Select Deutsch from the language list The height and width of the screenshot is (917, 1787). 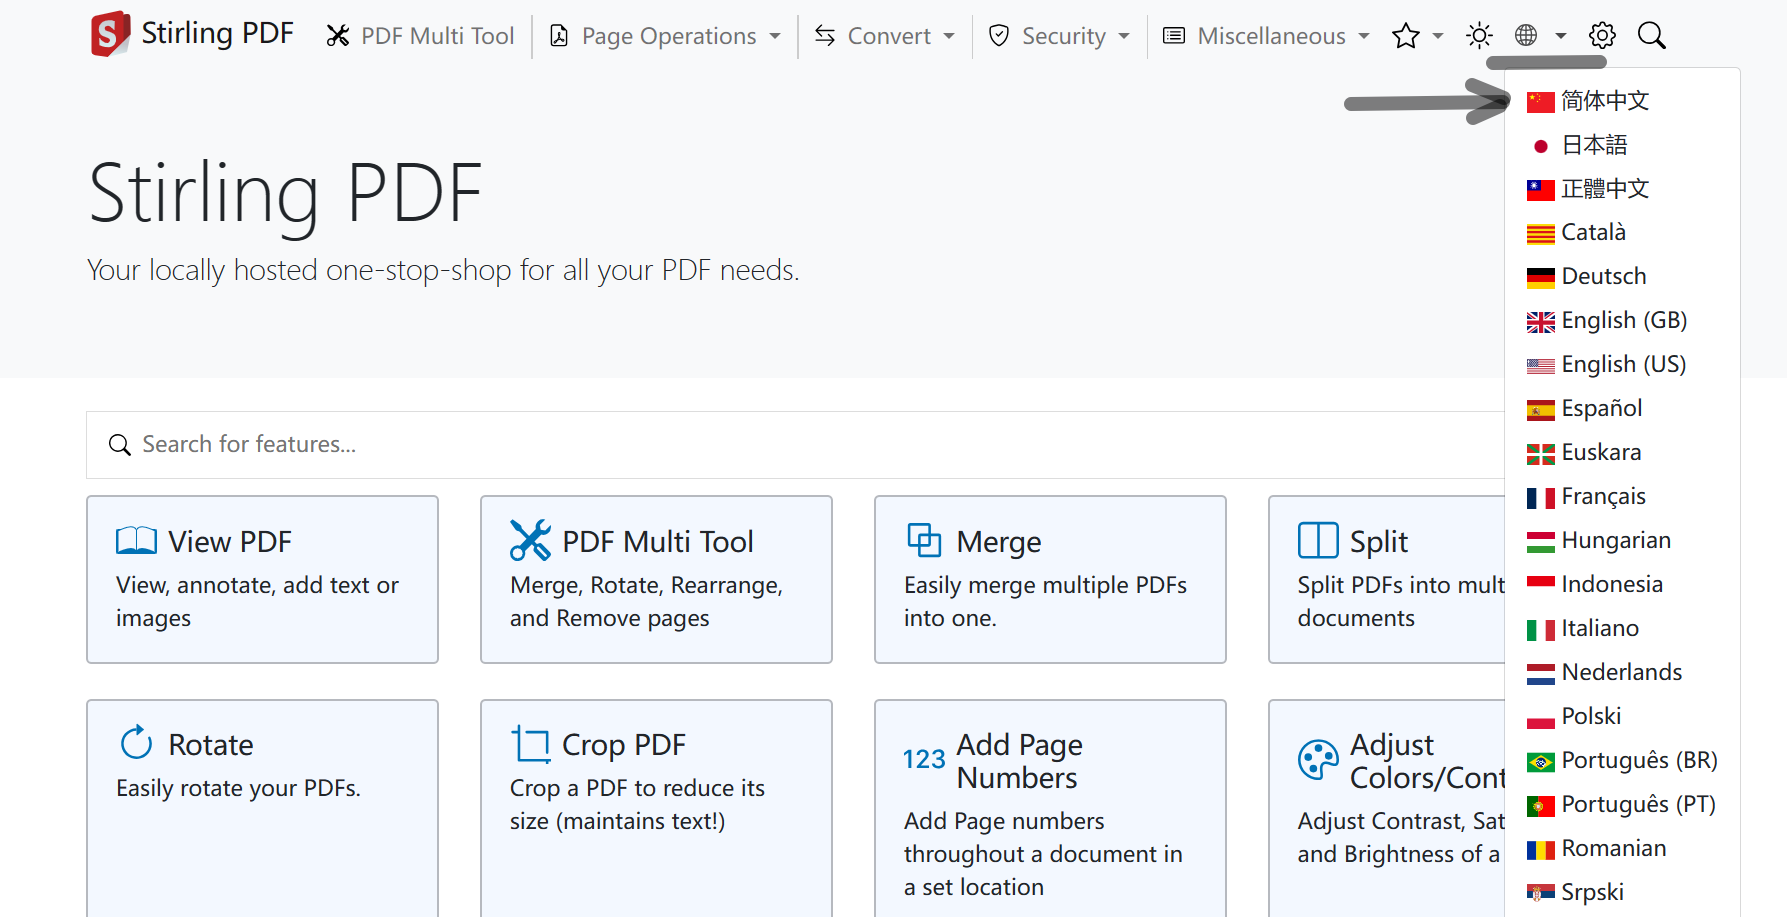(x=1603, y=276)
